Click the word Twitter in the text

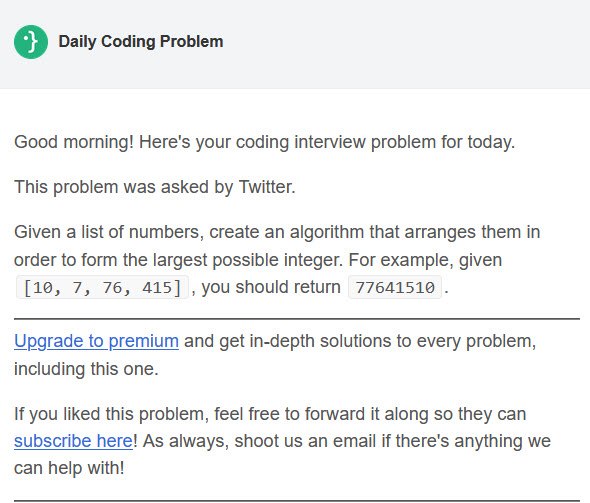(267, 187)
